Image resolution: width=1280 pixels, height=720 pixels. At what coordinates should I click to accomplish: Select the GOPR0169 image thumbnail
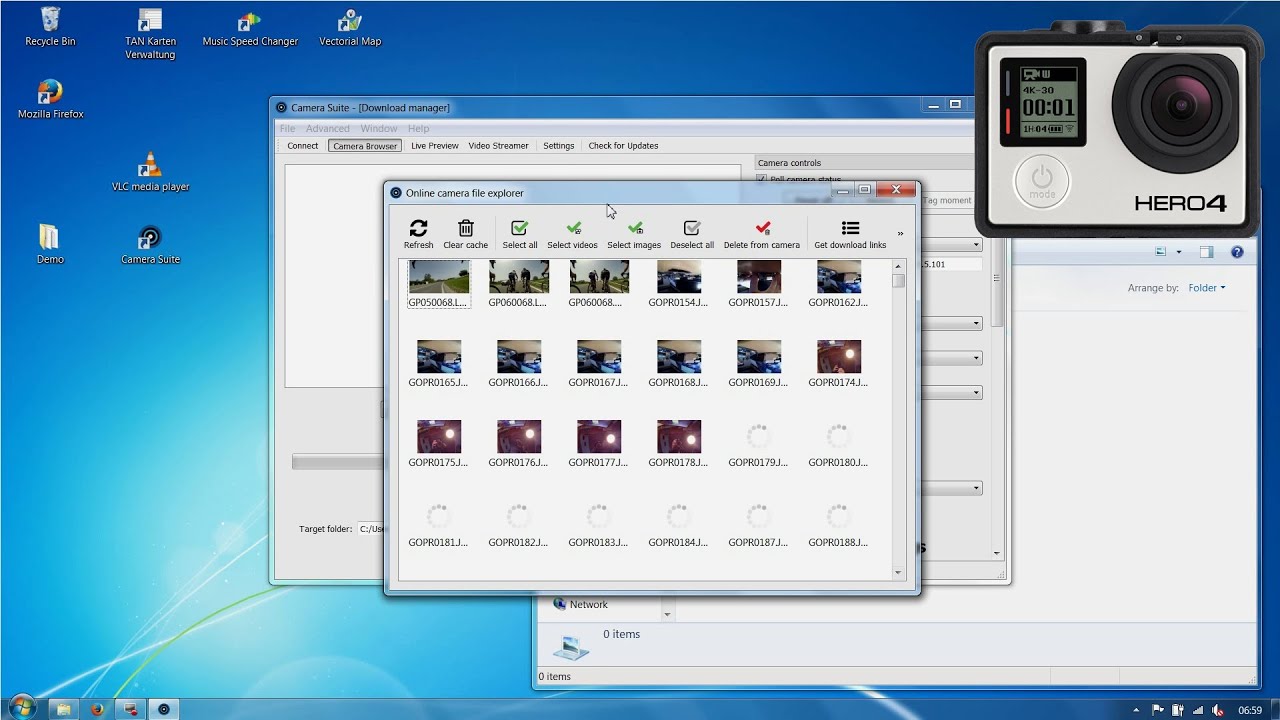click(759, 357)
